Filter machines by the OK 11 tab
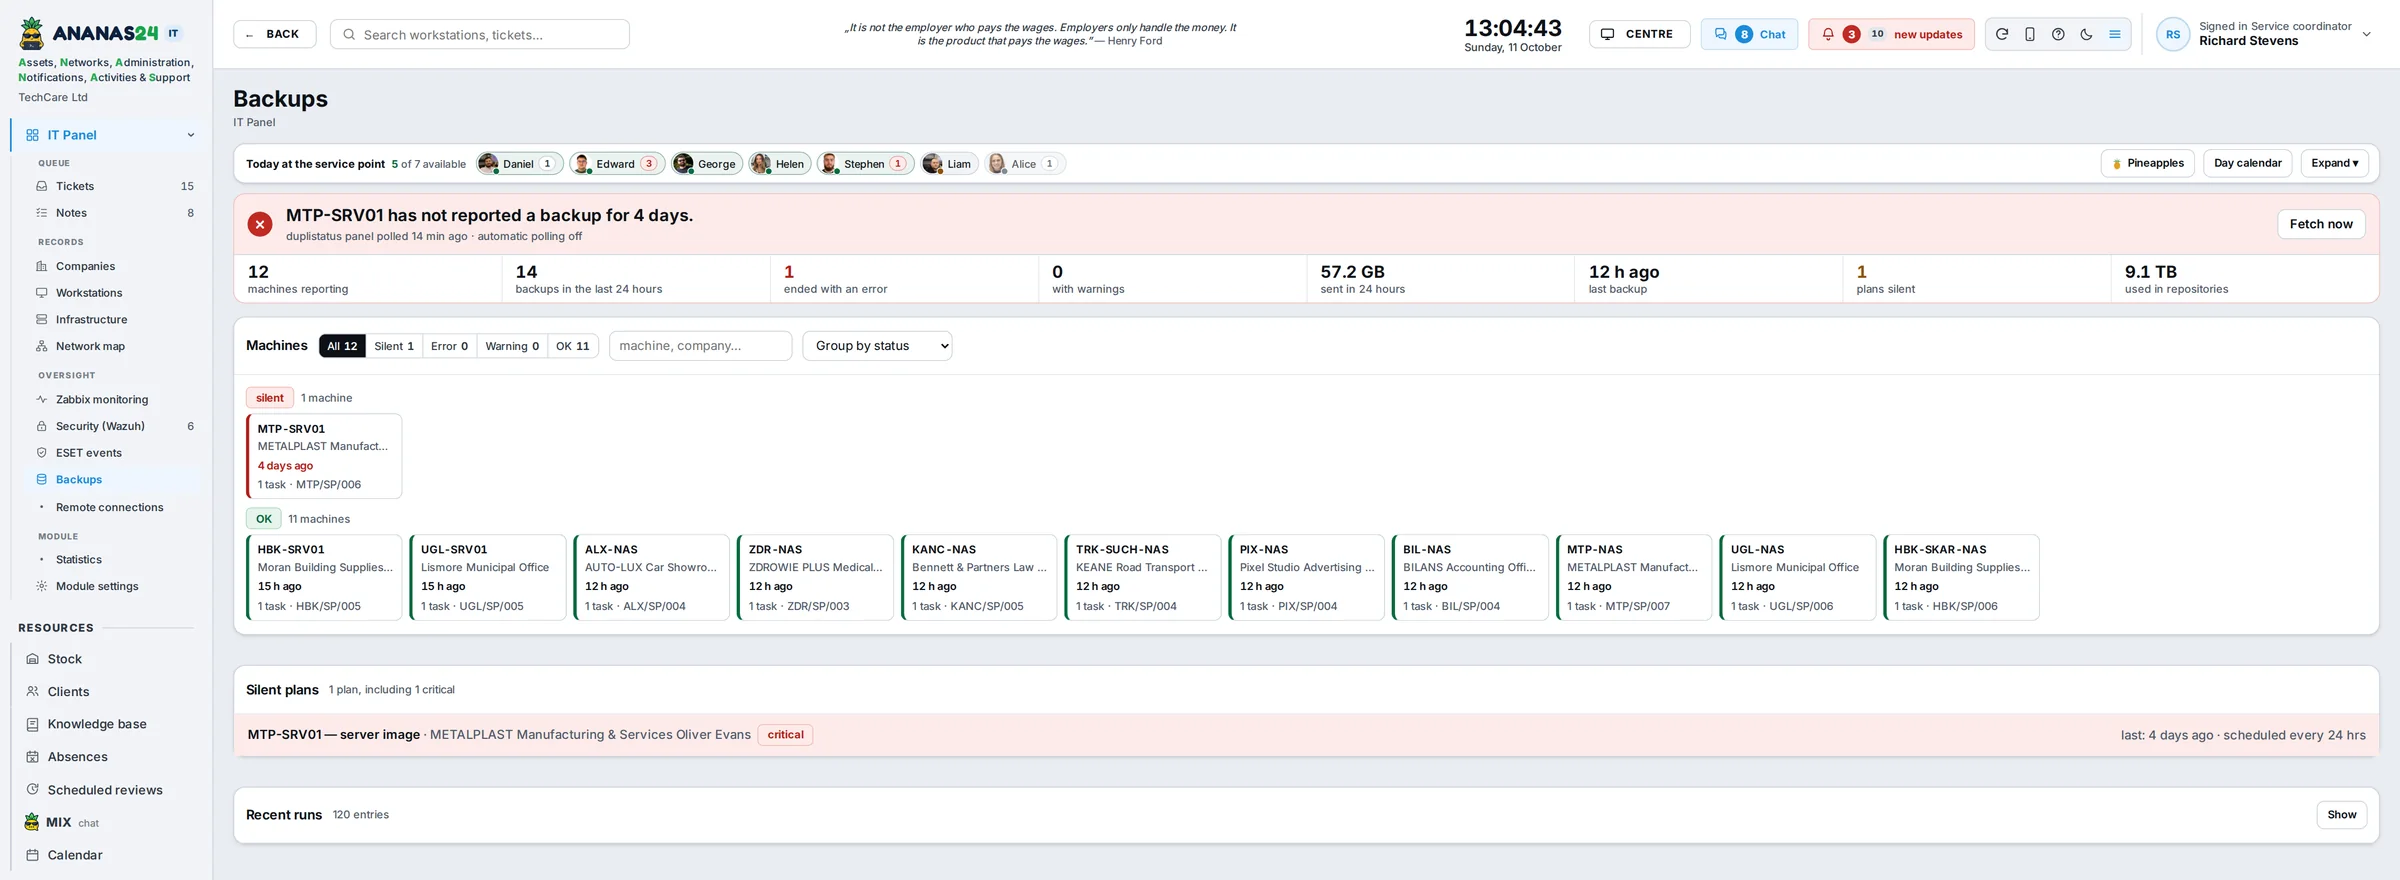2400x880 pixels. 573,346
